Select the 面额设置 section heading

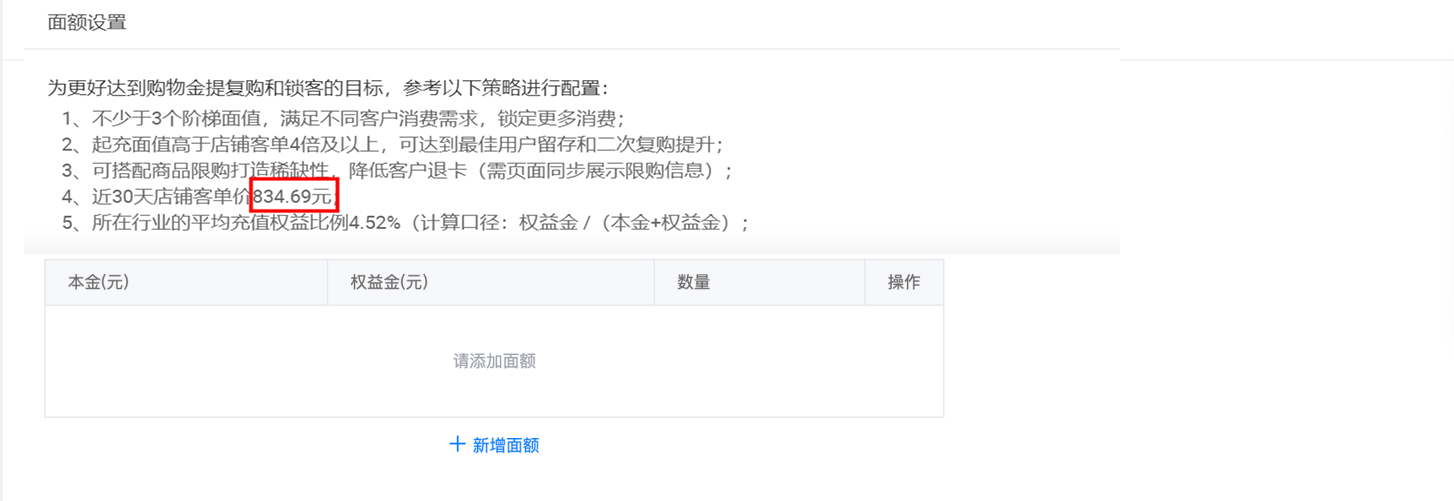point(88,22)
